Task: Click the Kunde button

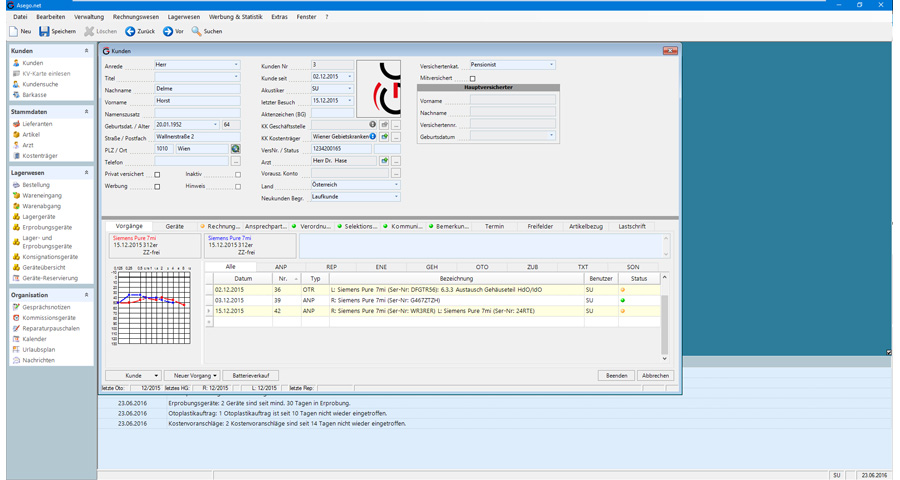Action: (x=133, y=376)
